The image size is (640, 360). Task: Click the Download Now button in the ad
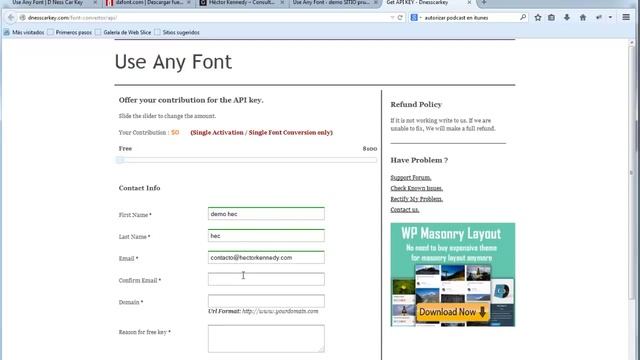coord(452,312)
